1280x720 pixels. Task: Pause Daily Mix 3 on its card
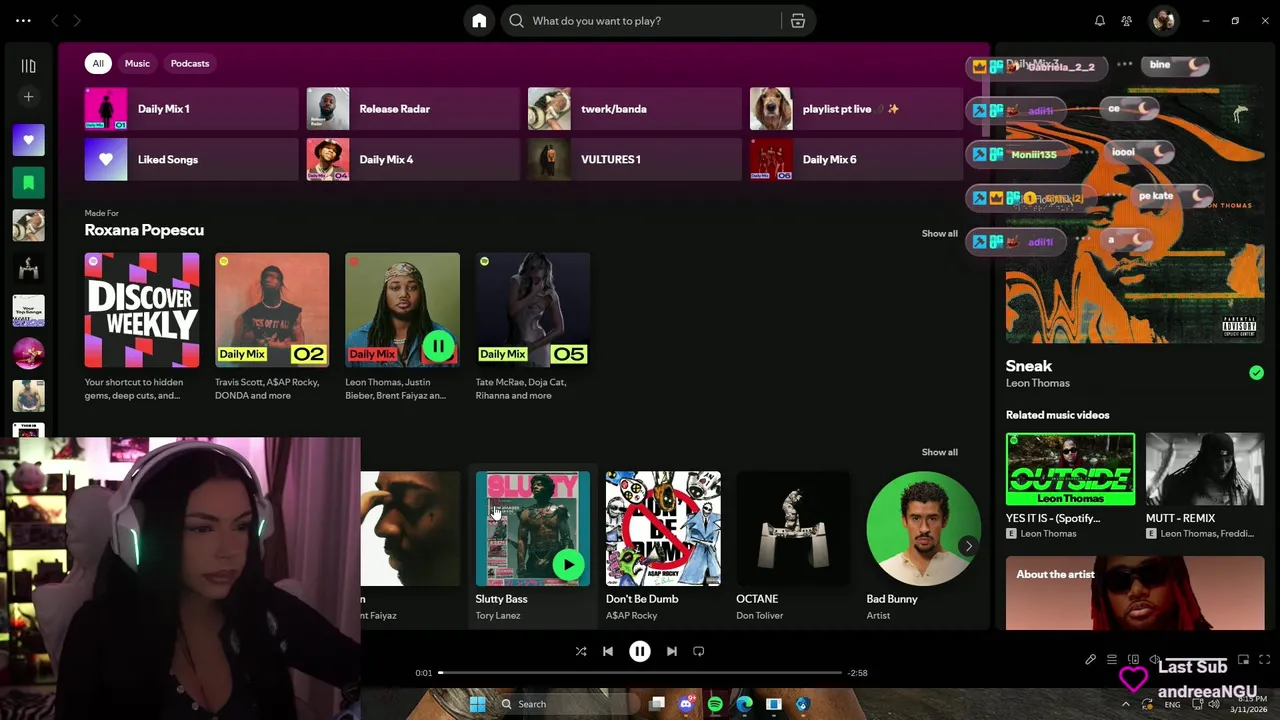point(438,347)
